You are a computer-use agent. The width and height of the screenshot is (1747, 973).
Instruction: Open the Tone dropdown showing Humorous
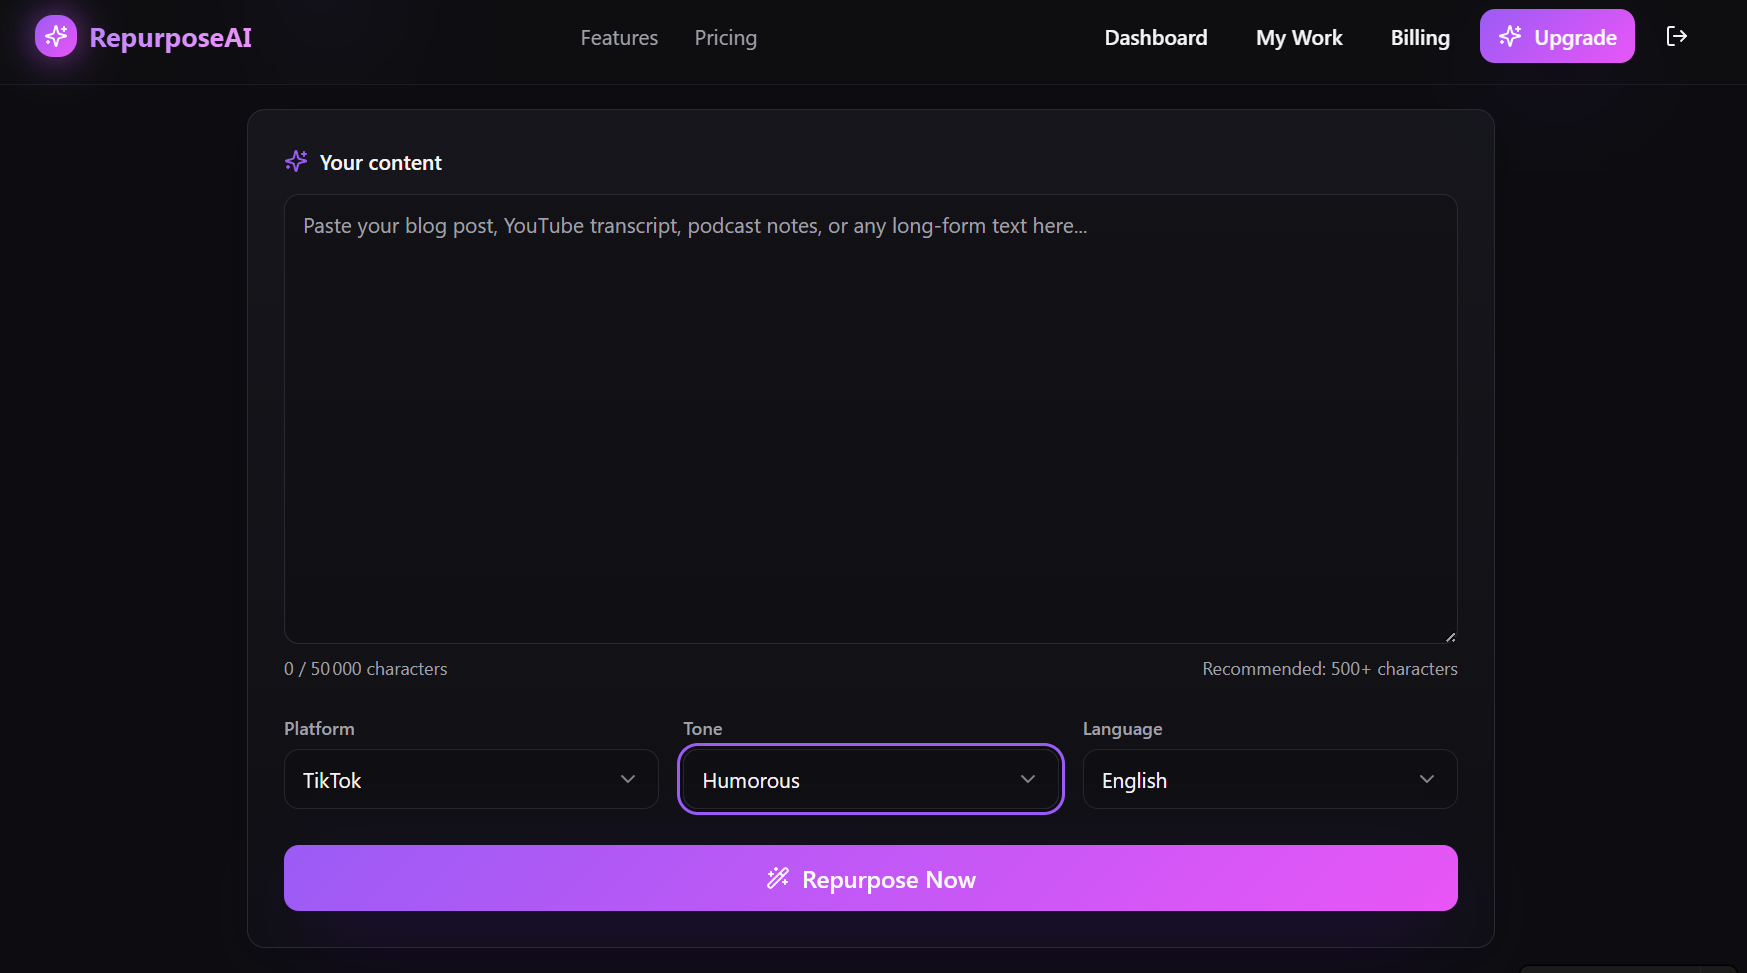[870, 779]
